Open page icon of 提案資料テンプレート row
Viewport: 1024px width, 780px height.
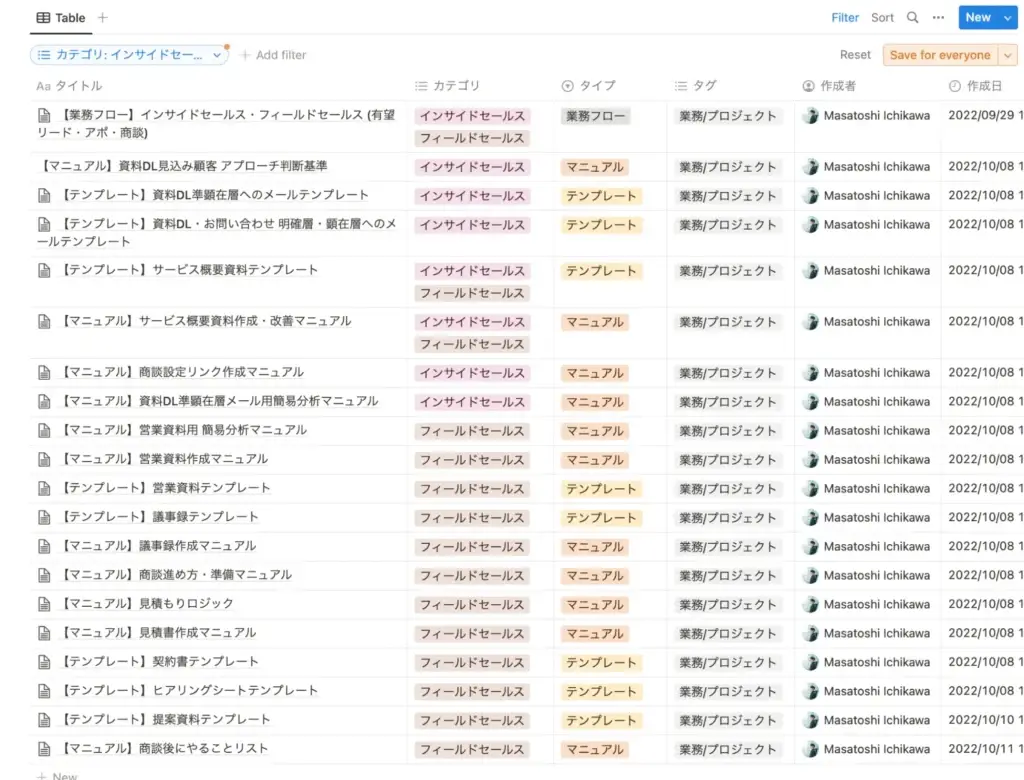[44, 720]
